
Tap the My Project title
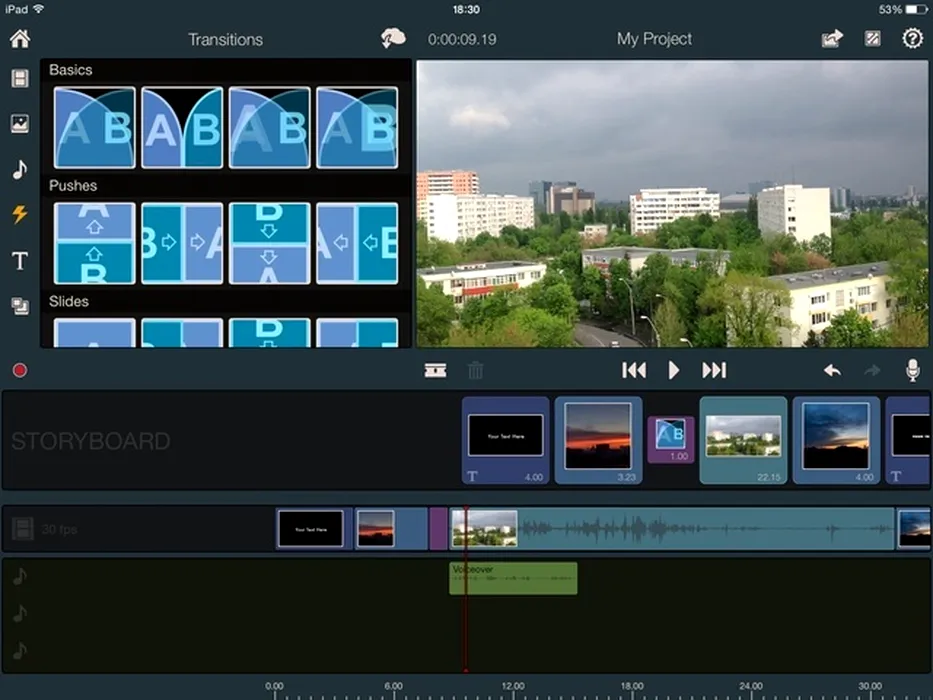click(654, 39)
